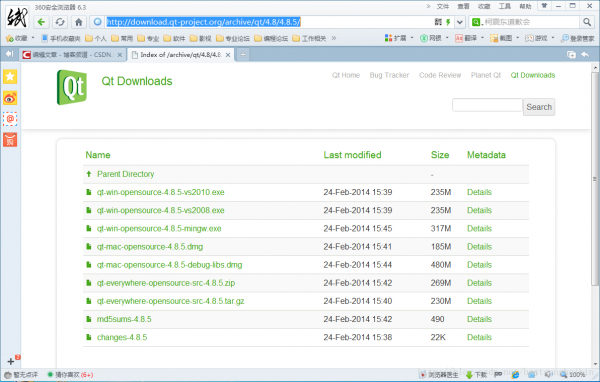Open the 网银 dropdown
600x382 pixels.
[x=434, y=38]
